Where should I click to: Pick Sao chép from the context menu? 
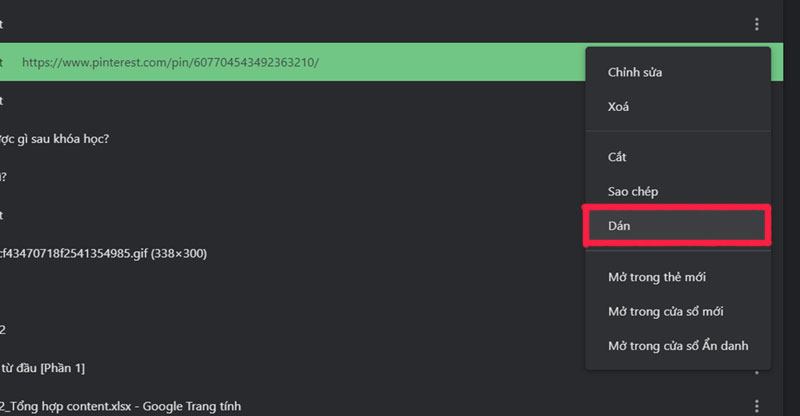[x=632, y=191]
